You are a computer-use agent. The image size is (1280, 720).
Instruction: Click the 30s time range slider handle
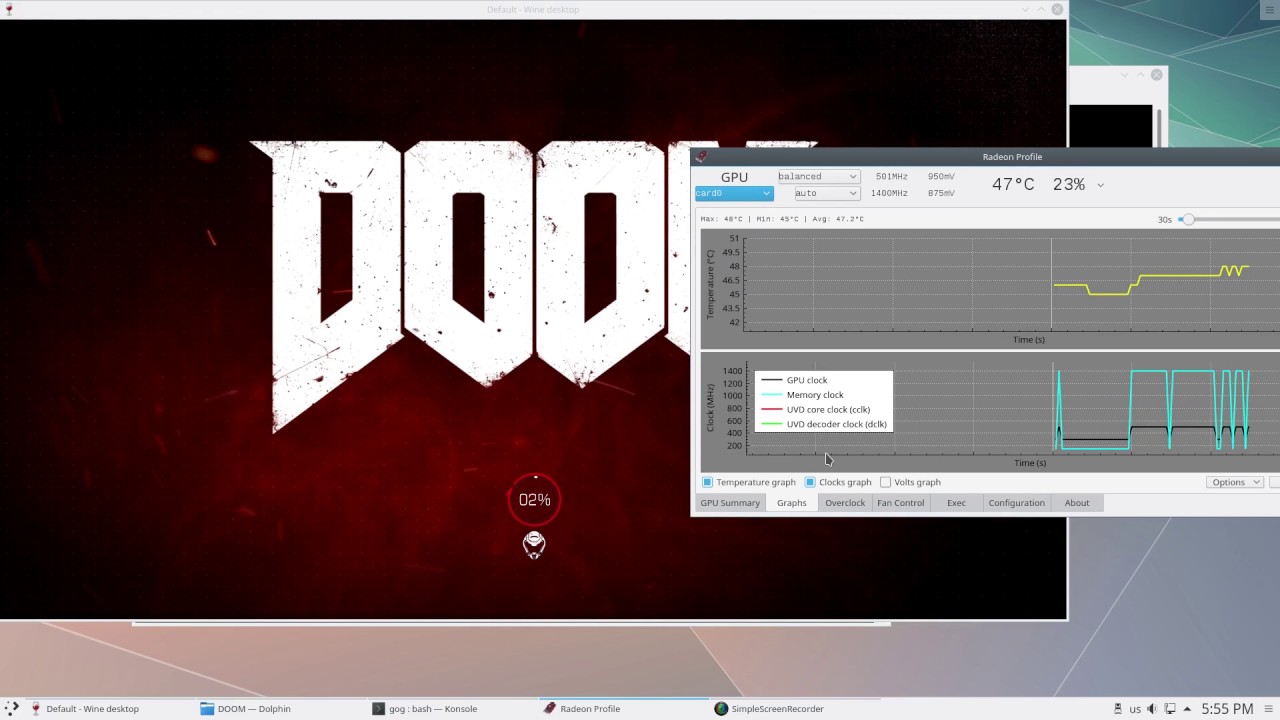tap(1187, 219)
